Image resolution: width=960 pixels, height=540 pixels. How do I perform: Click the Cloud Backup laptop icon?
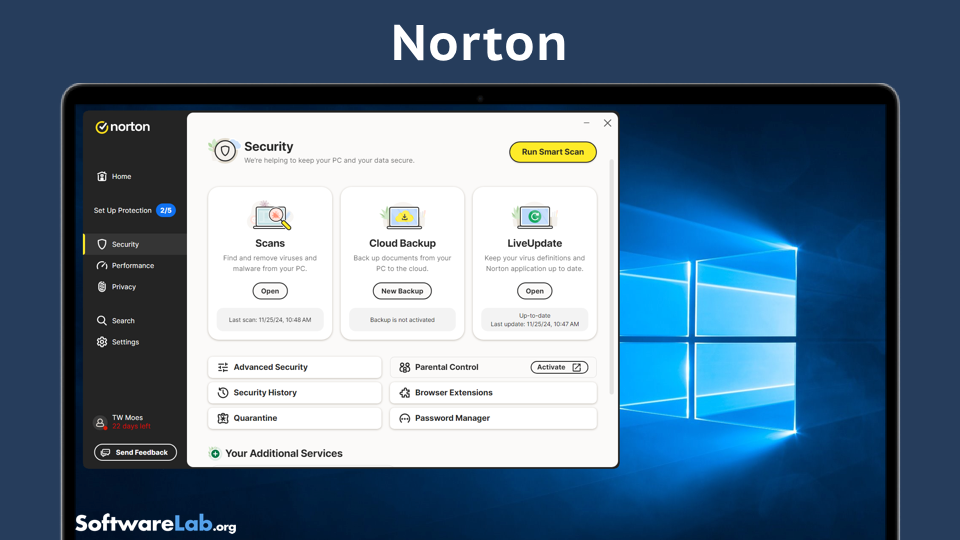coord(402,217)
